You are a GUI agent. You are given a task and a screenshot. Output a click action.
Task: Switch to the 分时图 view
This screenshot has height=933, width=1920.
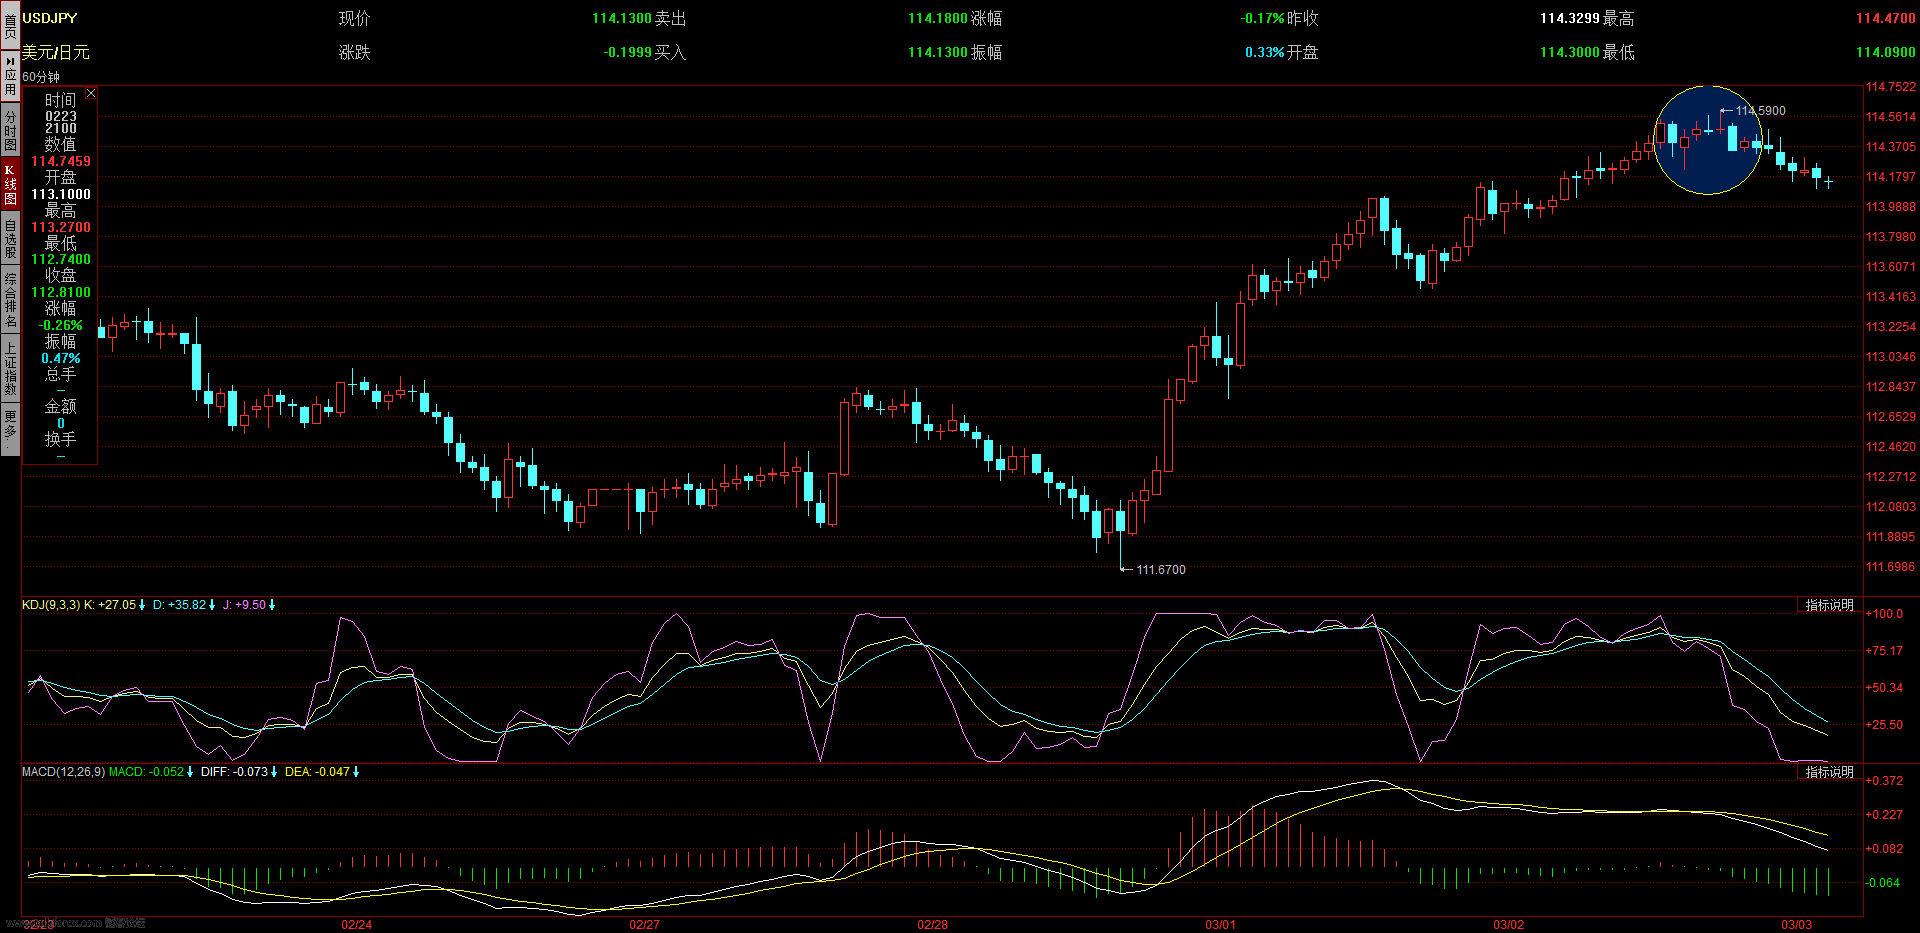click(x=10, y=131)
